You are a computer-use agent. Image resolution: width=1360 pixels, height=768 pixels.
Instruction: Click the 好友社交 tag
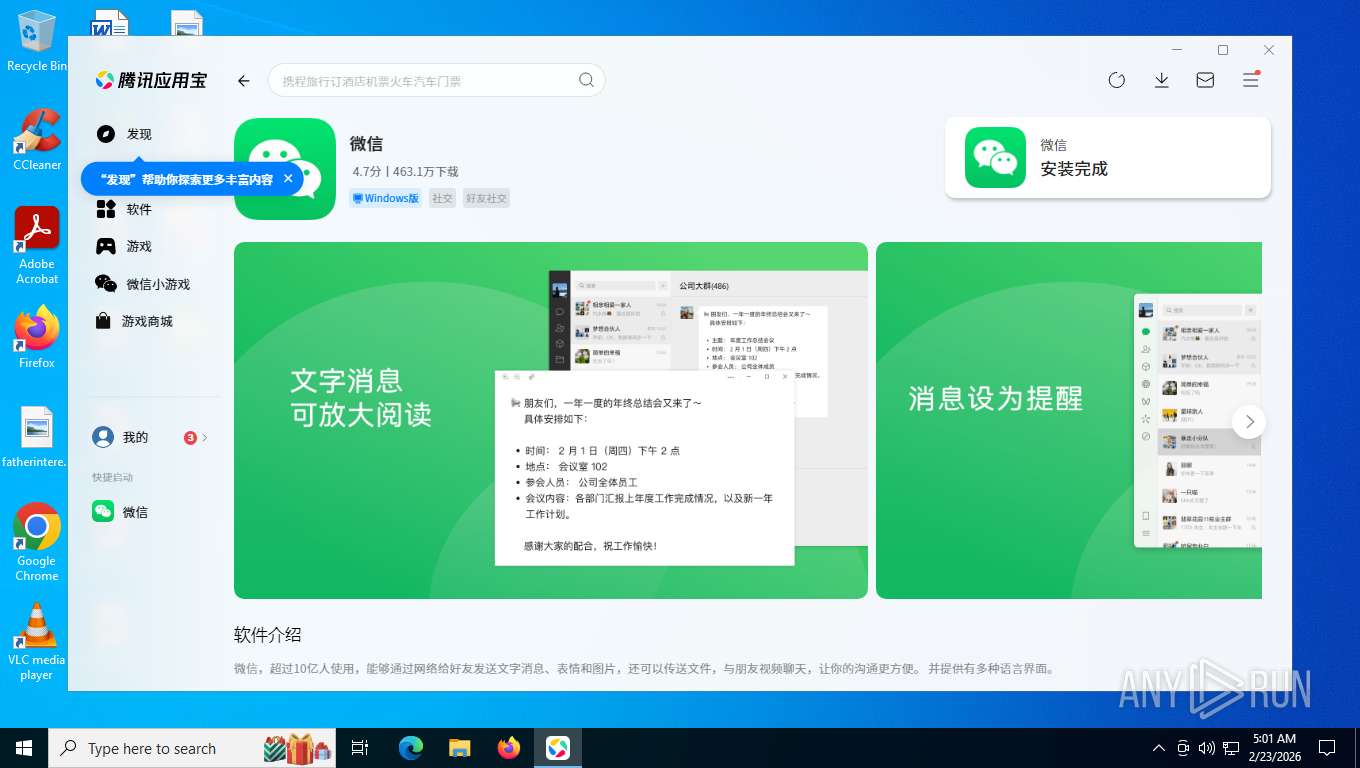tap(486, 198)
